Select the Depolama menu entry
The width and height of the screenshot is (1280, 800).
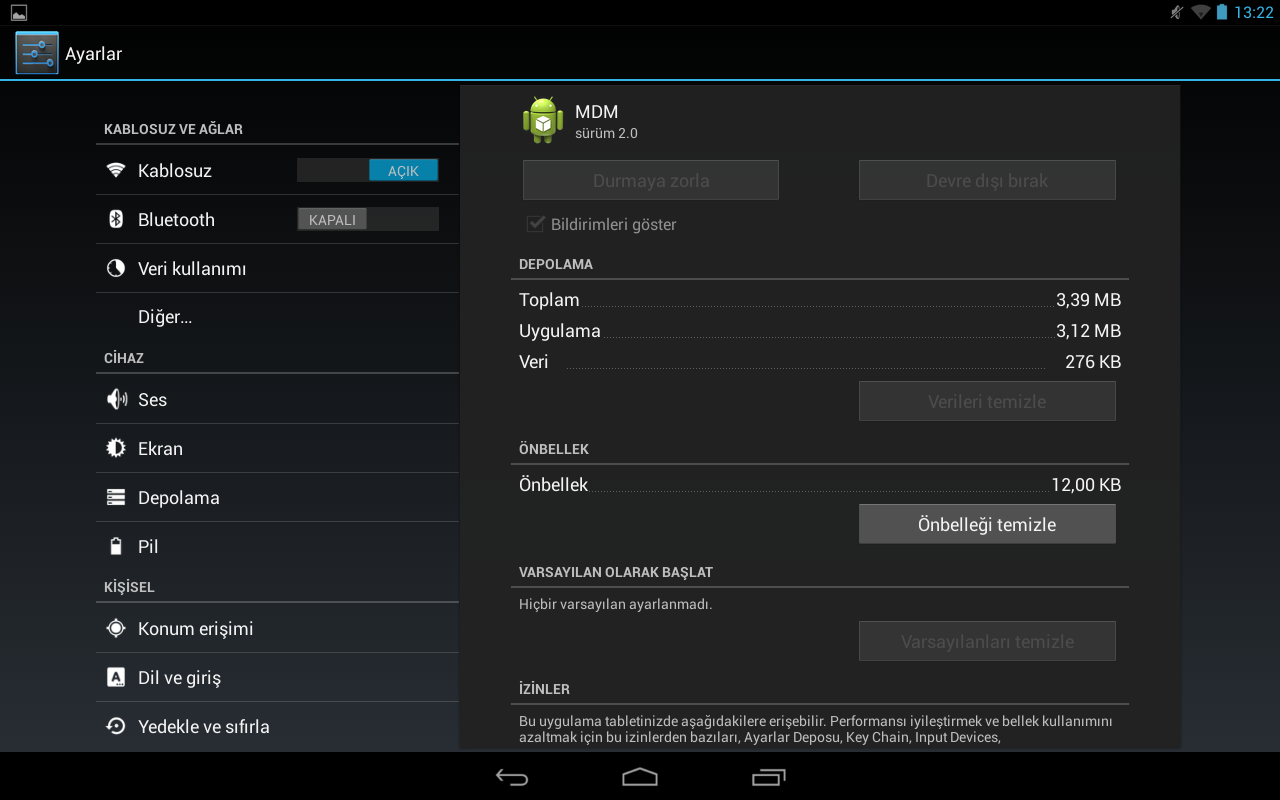click(x=277, y=497)
